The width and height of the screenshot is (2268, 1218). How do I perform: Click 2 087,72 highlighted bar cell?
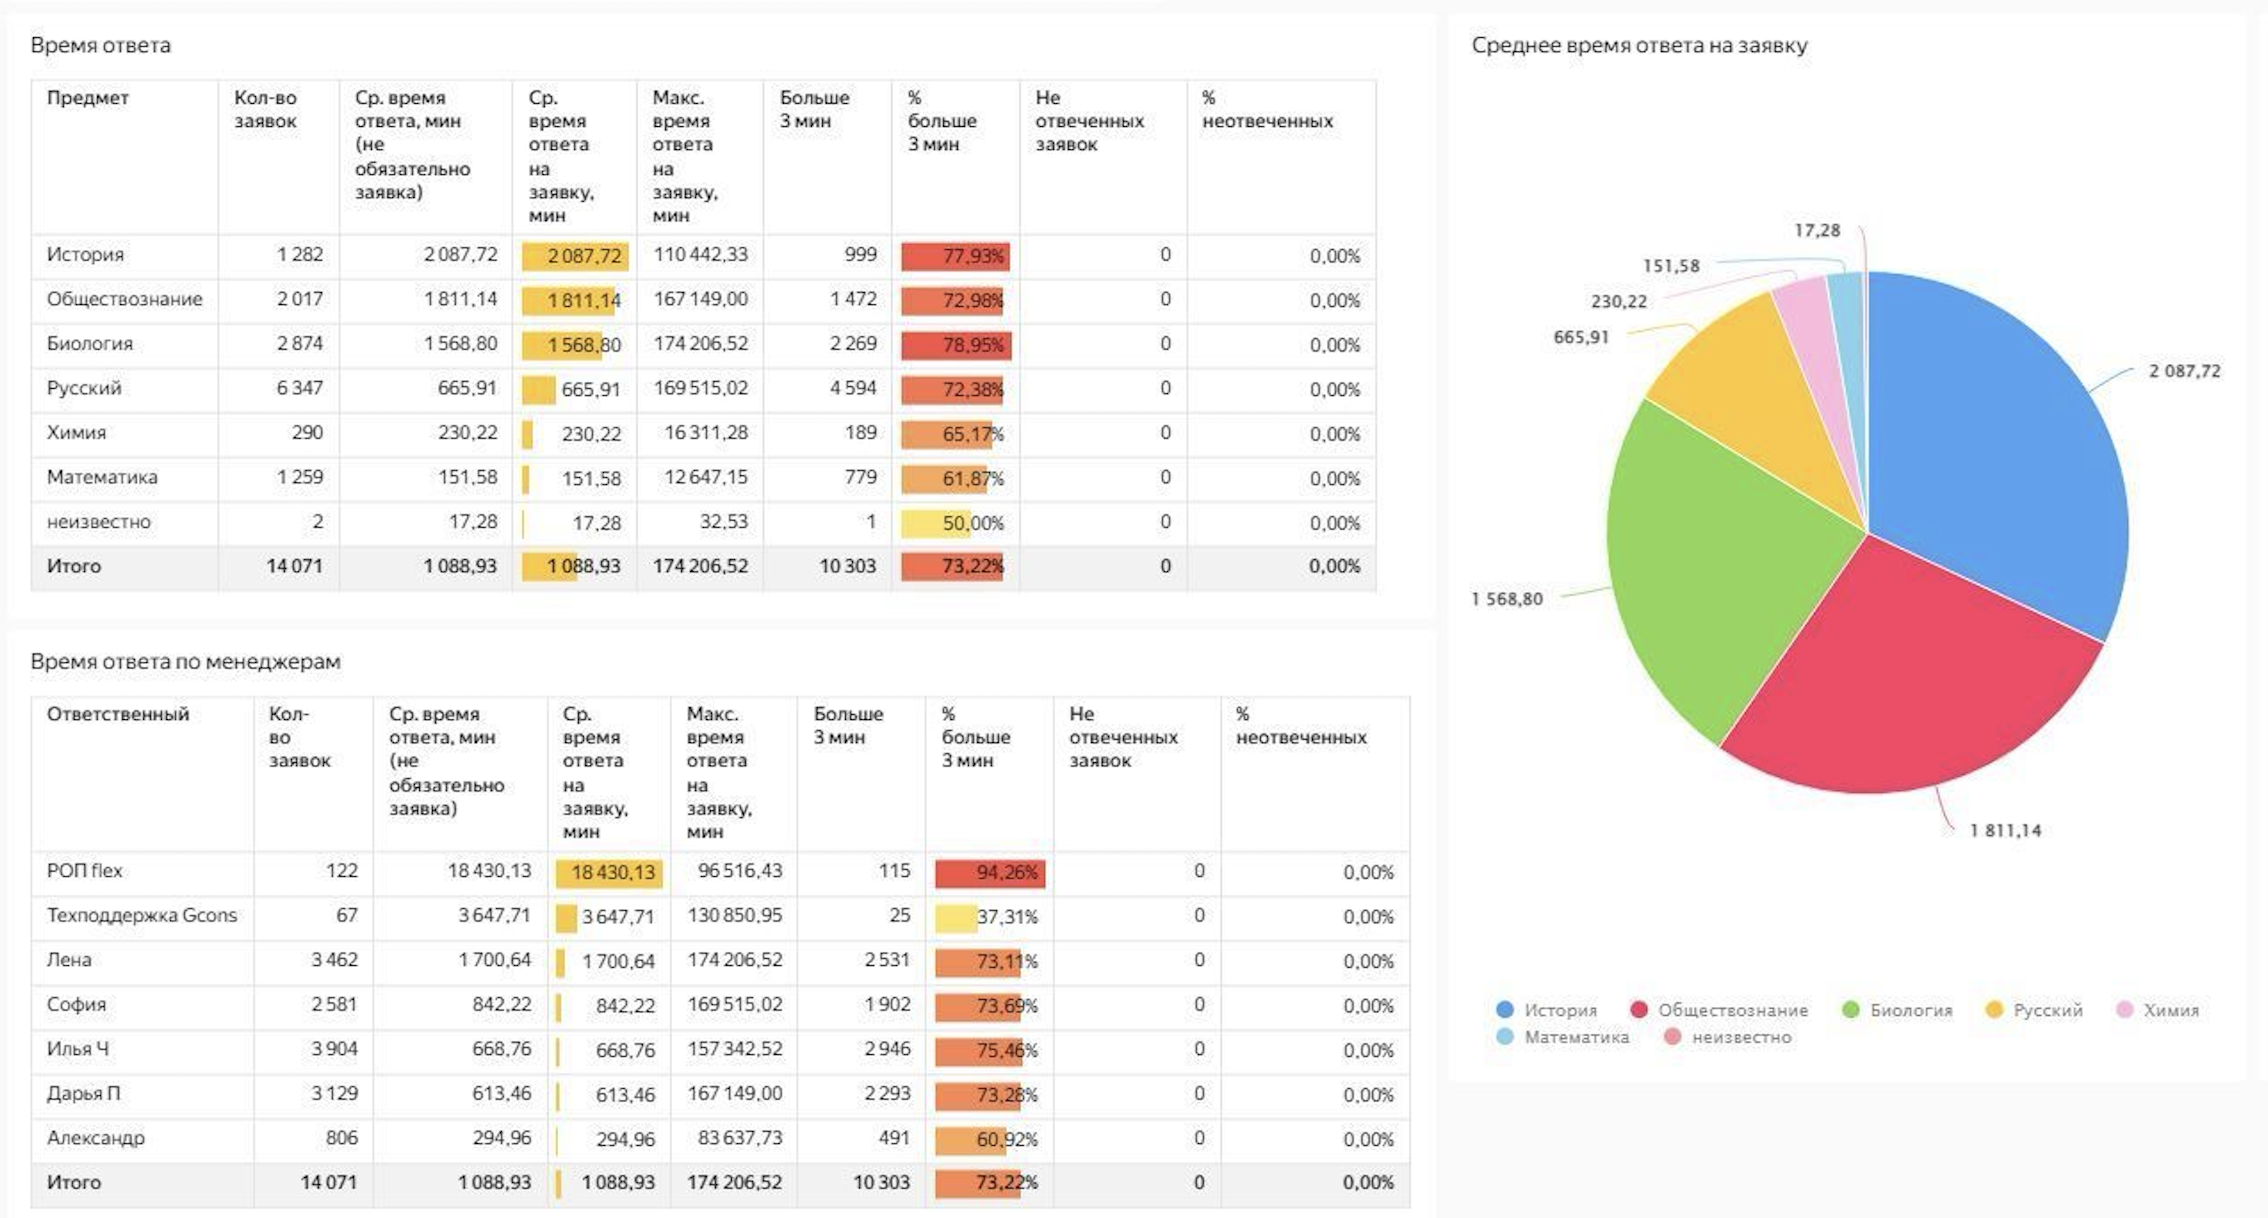575,256
